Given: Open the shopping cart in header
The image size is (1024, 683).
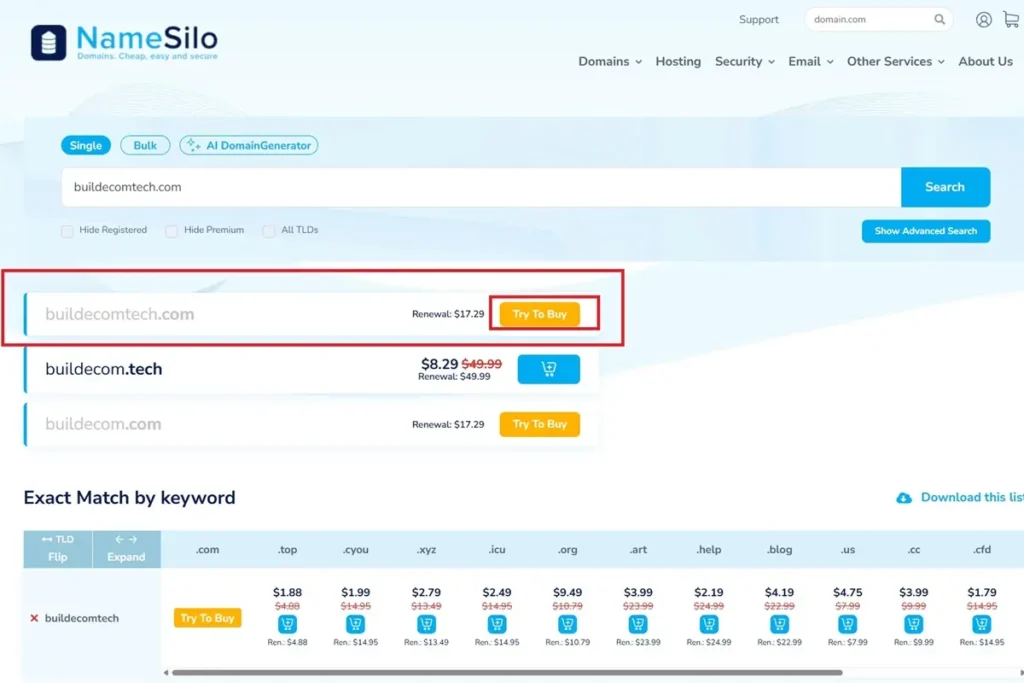Looking at the screenshot, I should coord(1011,20).
